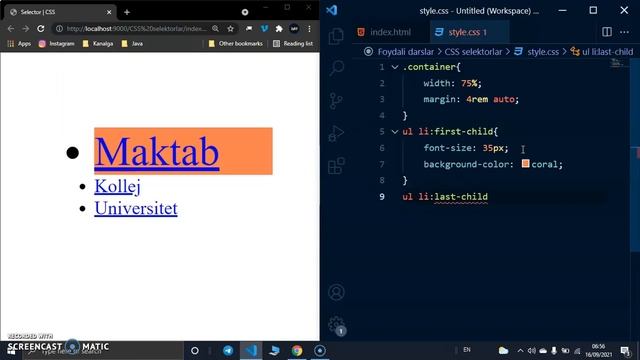This screenshot has height=360, width=640.
Task: Collapse the ul li:first-child rule fold arrow
Action: tap(395, 131)
